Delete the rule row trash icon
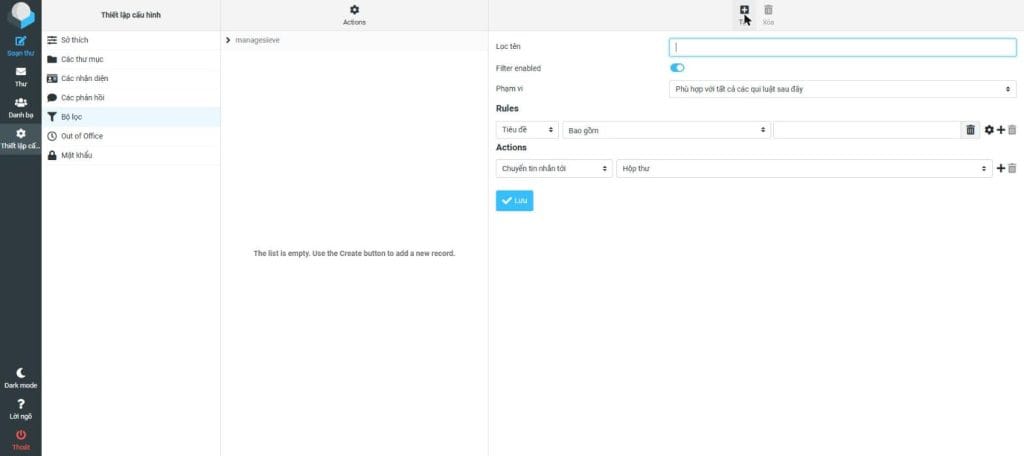This screenshot has height=456, width=1024. tap(1012, 130)
